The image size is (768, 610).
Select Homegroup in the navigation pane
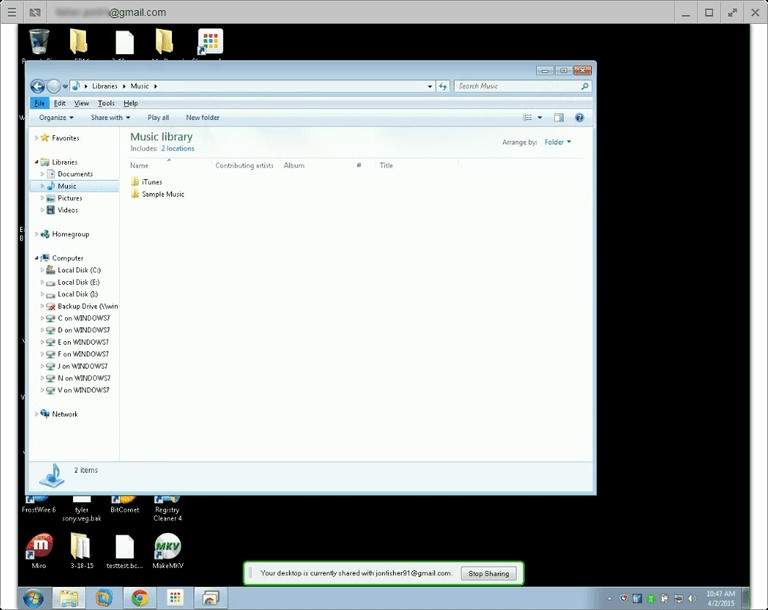point(71,234)
